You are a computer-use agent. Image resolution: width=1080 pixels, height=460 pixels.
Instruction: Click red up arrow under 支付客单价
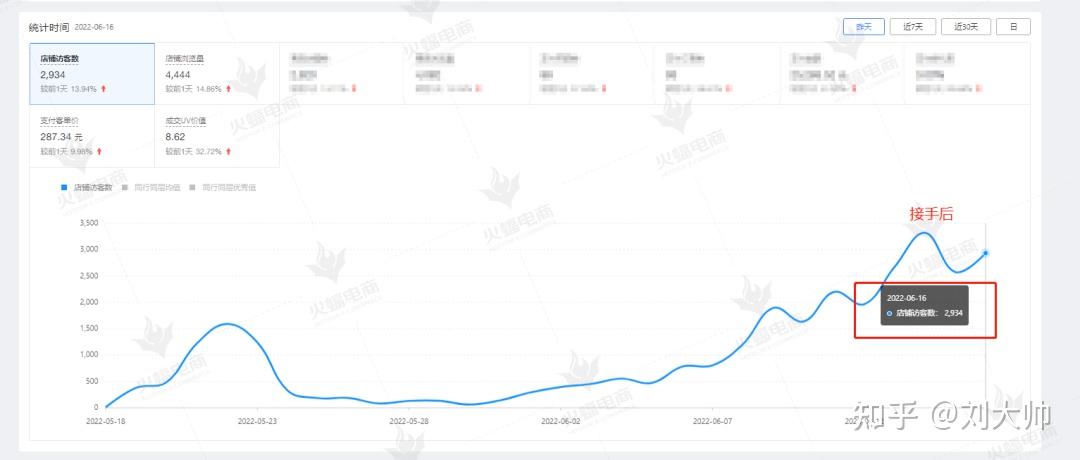click(x=99, y=151)
